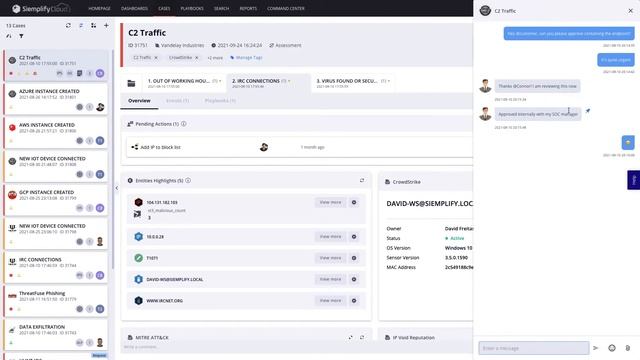Click the blue side tab on chat panel edge

coord(633,180)
